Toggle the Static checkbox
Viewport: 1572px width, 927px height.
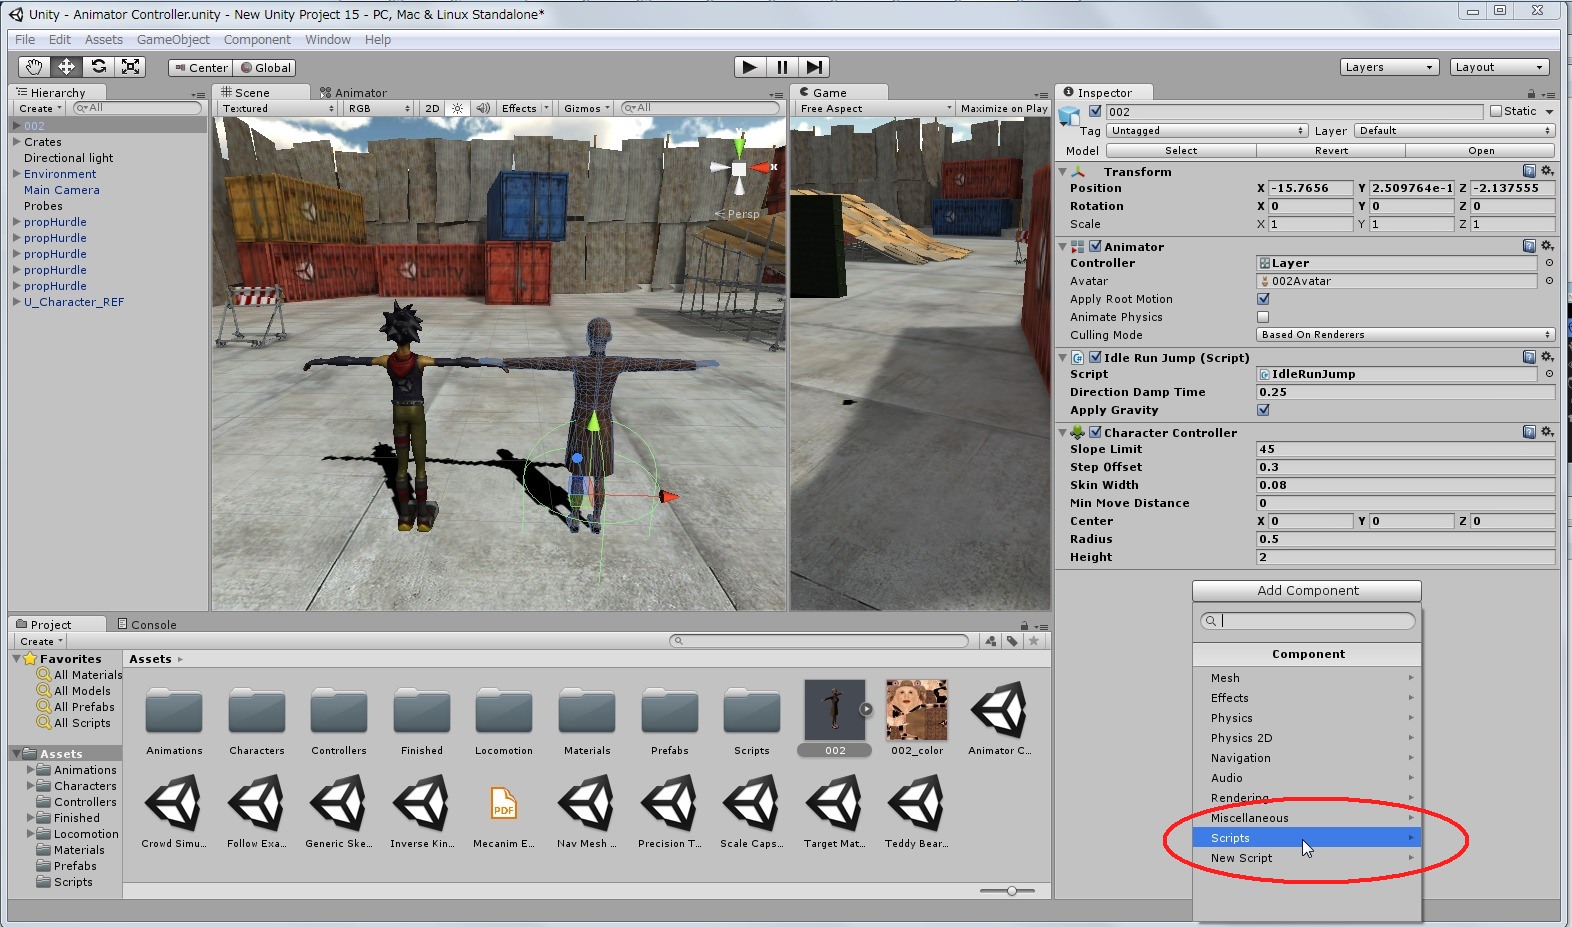point(1496,111)
